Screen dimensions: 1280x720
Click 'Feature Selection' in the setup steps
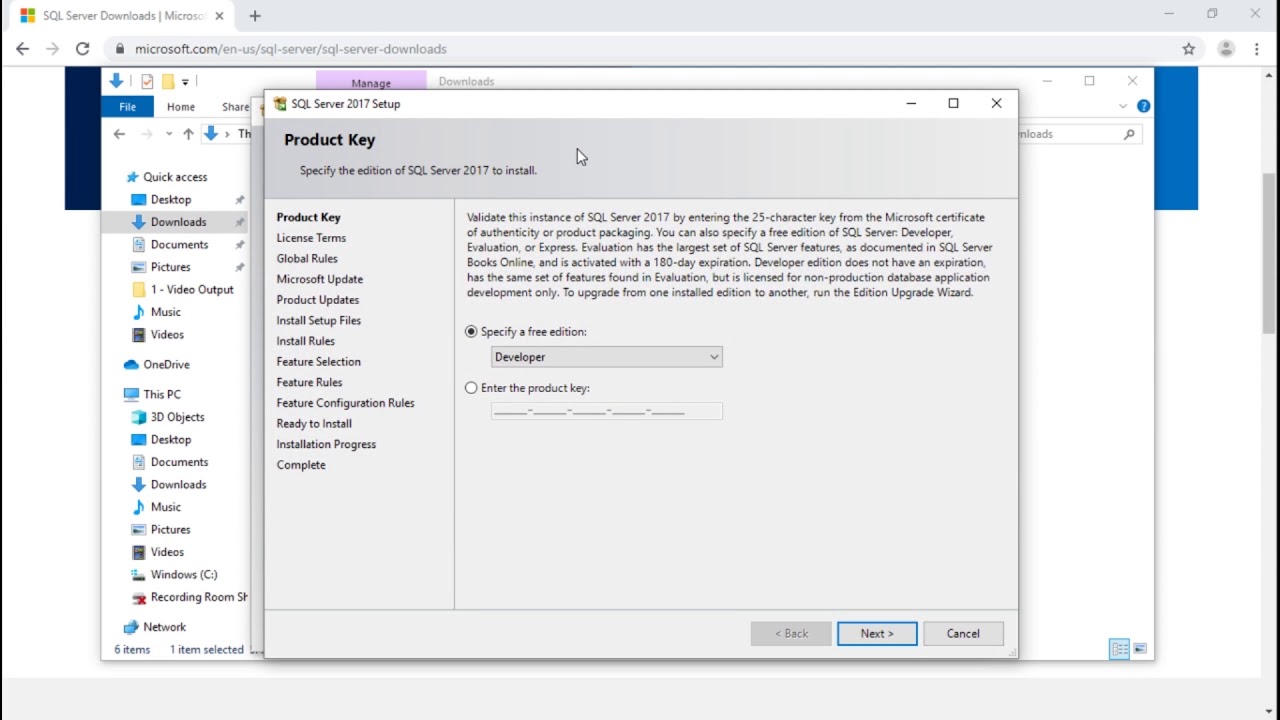coord(319,362)
